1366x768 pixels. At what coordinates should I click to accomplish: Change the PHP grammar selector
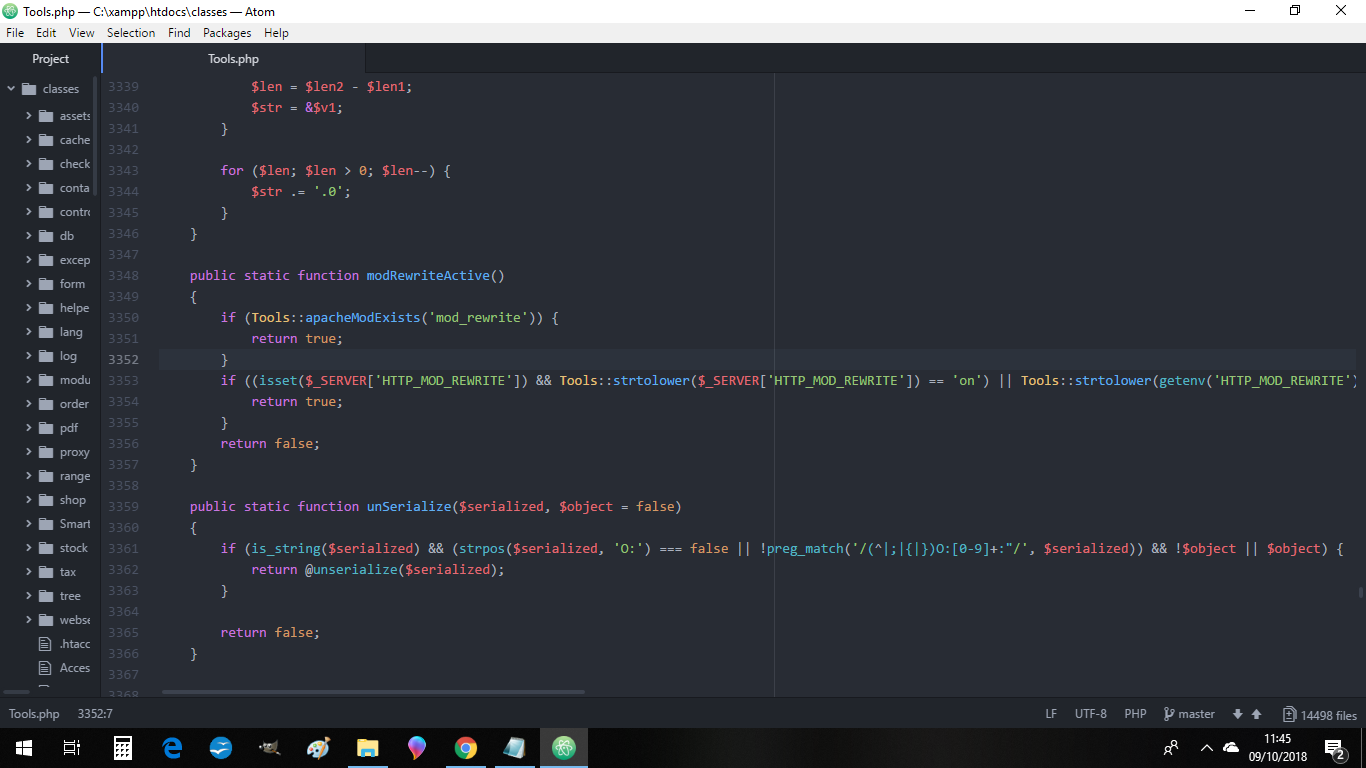tap(1135, 714)
